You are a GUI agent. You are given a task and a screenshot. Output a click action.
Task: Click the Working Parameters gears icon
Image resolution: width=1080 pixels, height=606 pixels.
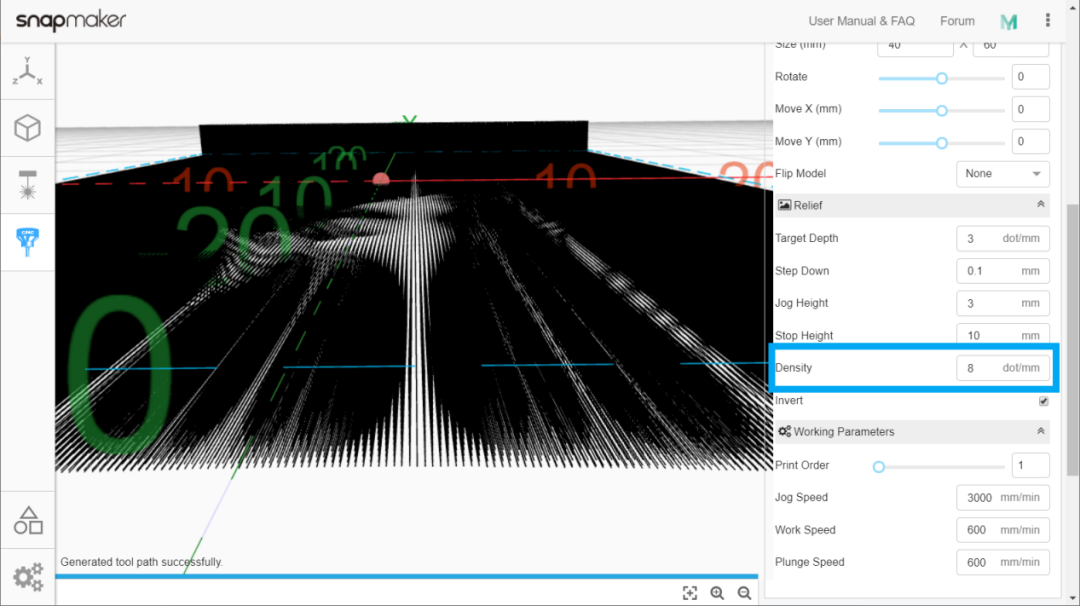(x=784, y=432)
